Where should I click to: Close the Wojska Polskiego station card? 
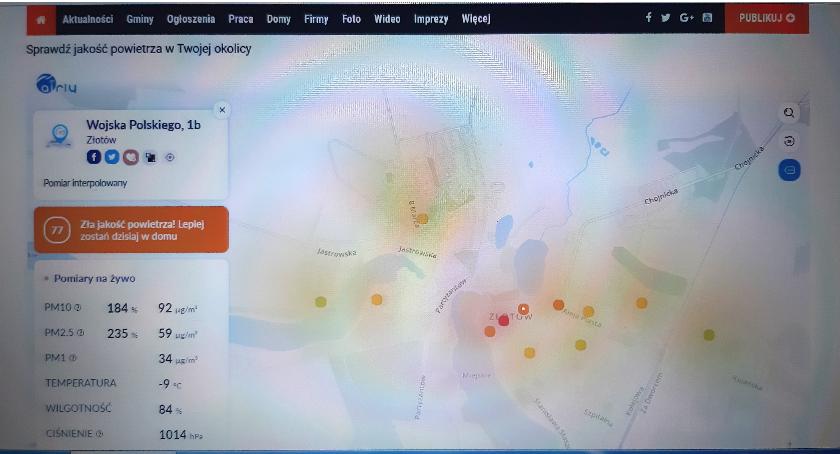coord(222,110)
